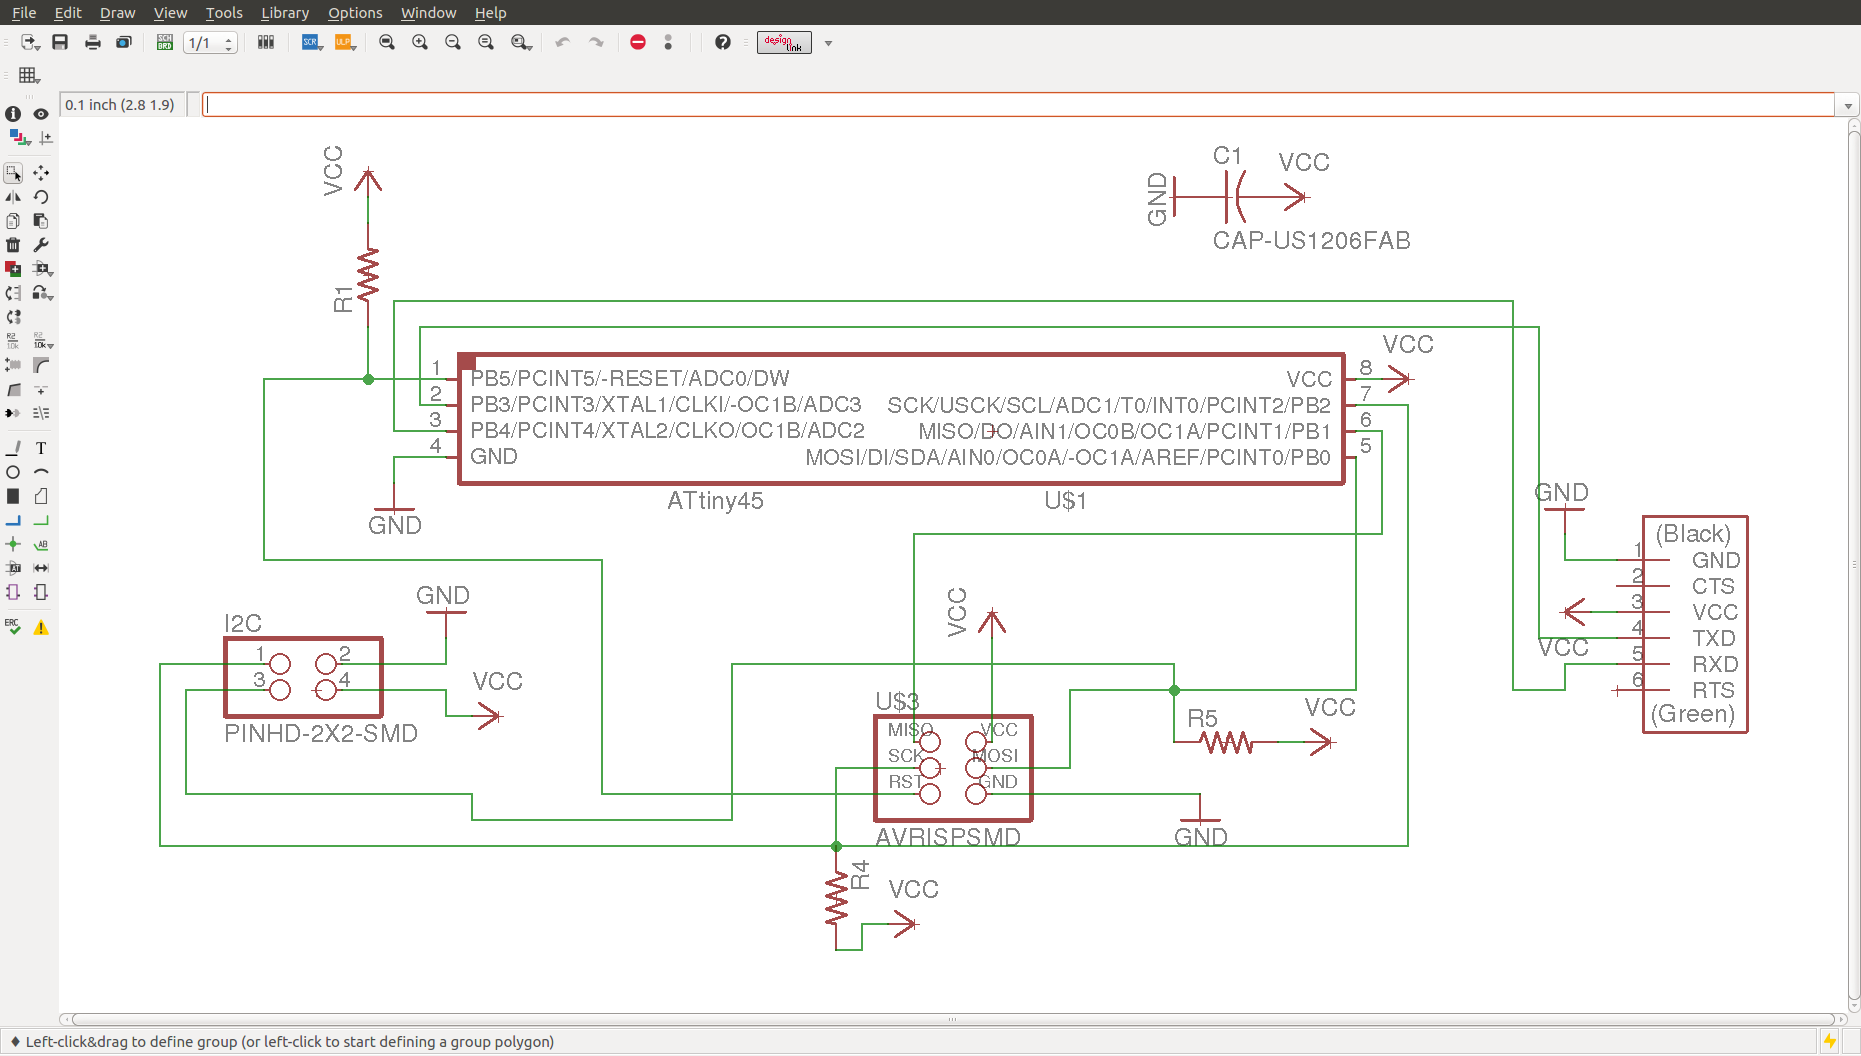Viewport: 1861px width, 1056px height.
Task: Open the Grid settings dropdown icon
Action: [29, 75]
